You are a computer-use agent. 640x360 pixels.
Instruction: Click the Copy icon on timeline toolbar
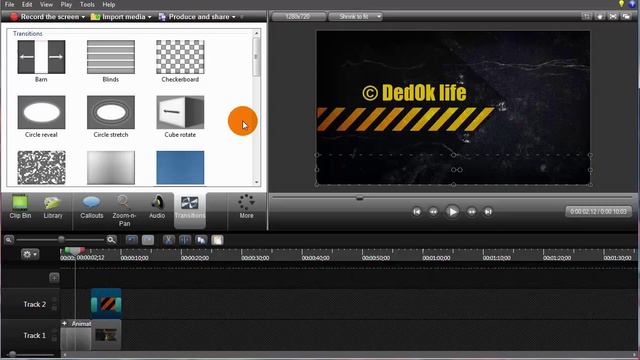click(x=201, y=240)
